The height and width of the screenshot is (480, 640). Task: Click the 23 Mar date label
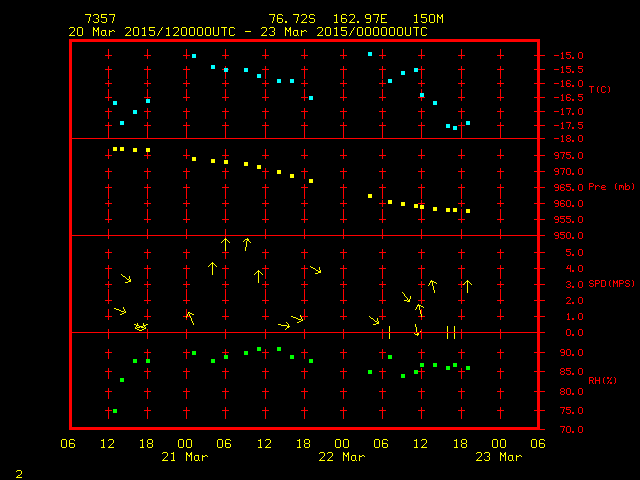pos(498,457)
